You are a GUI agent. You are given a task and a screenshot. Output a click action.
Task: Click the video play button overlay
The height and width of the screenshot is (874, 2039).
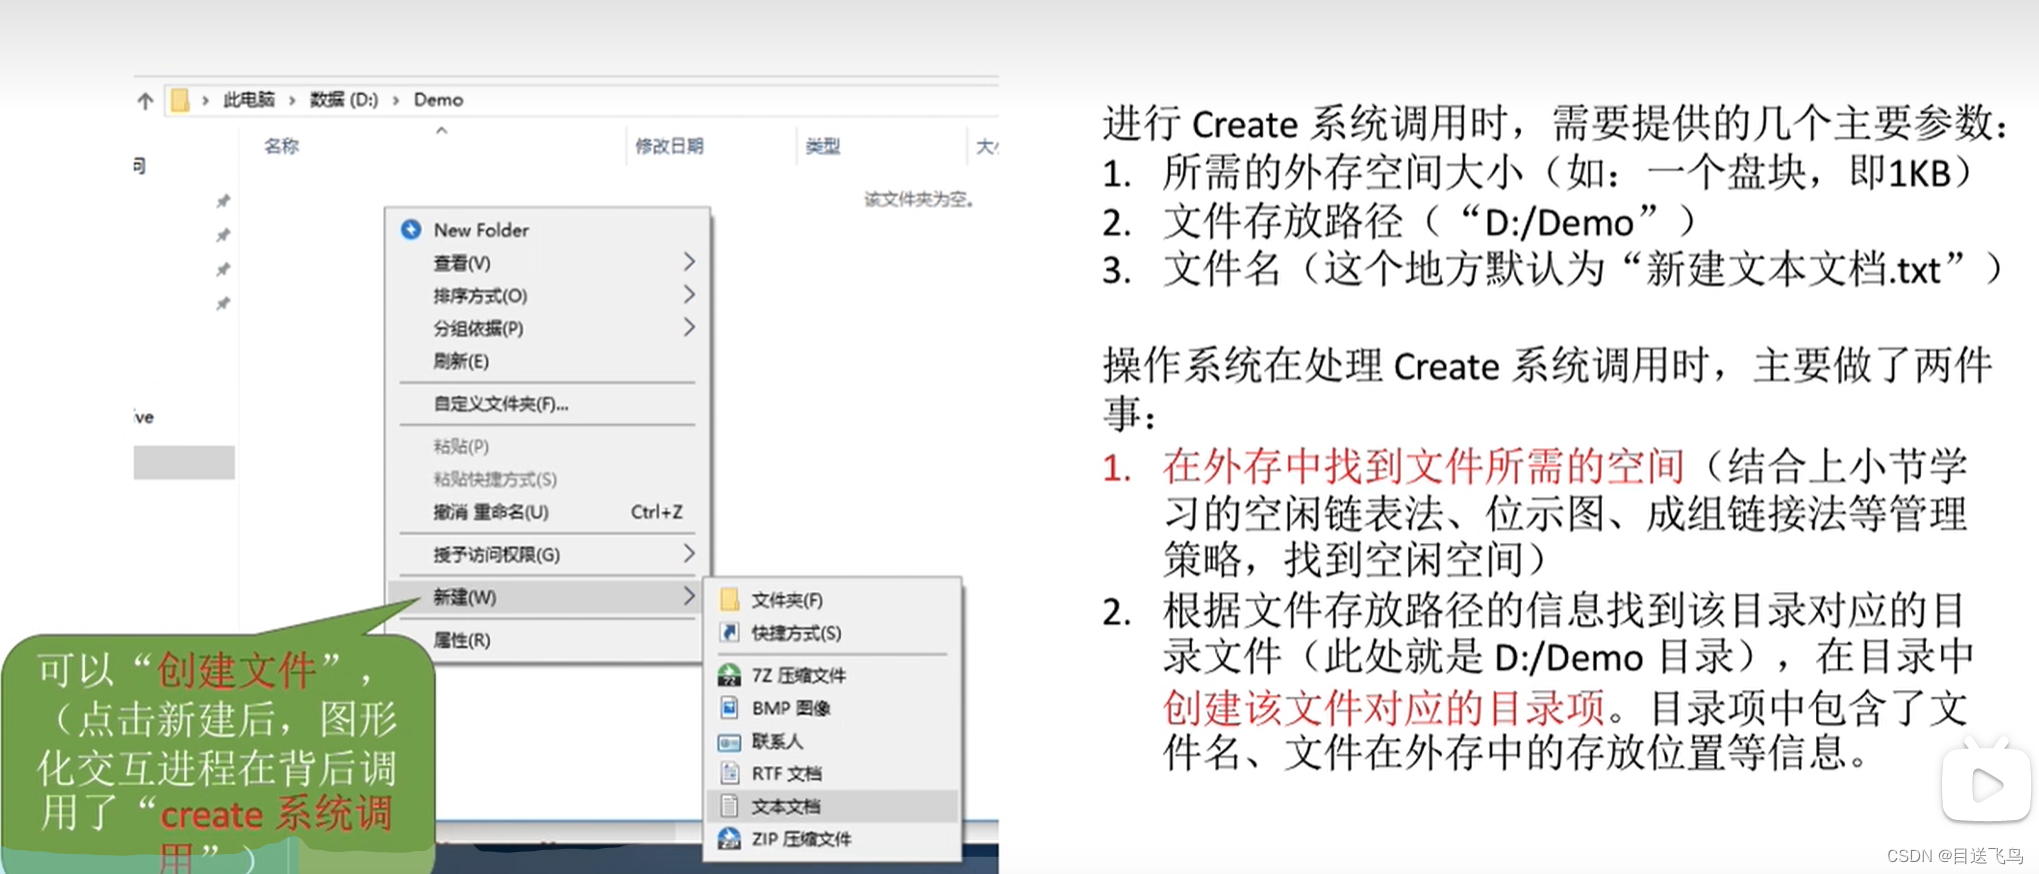1986,785
